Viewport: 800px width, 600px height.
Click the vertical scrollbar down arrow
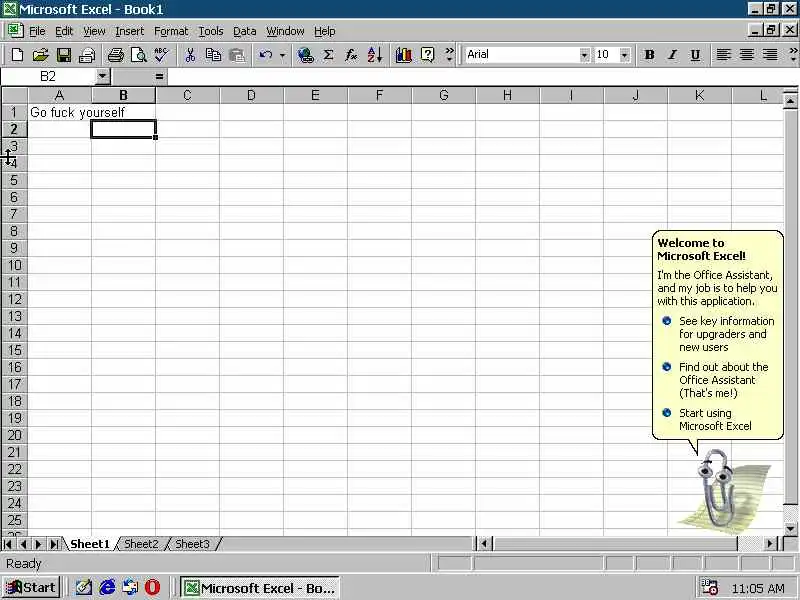pyautogui.click(x=790, y=529)
